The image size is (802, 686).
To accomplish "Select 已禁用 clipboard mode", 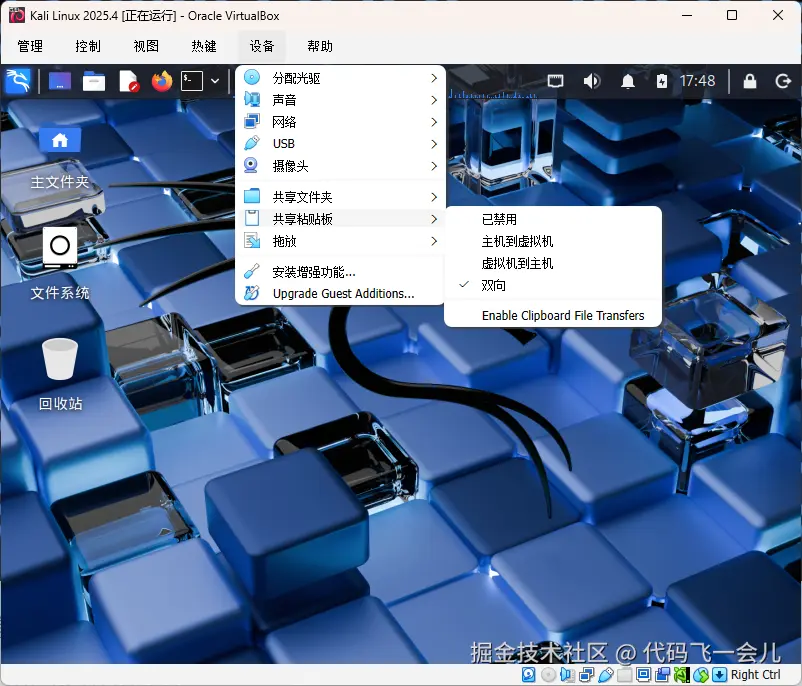I will (553, 219).
